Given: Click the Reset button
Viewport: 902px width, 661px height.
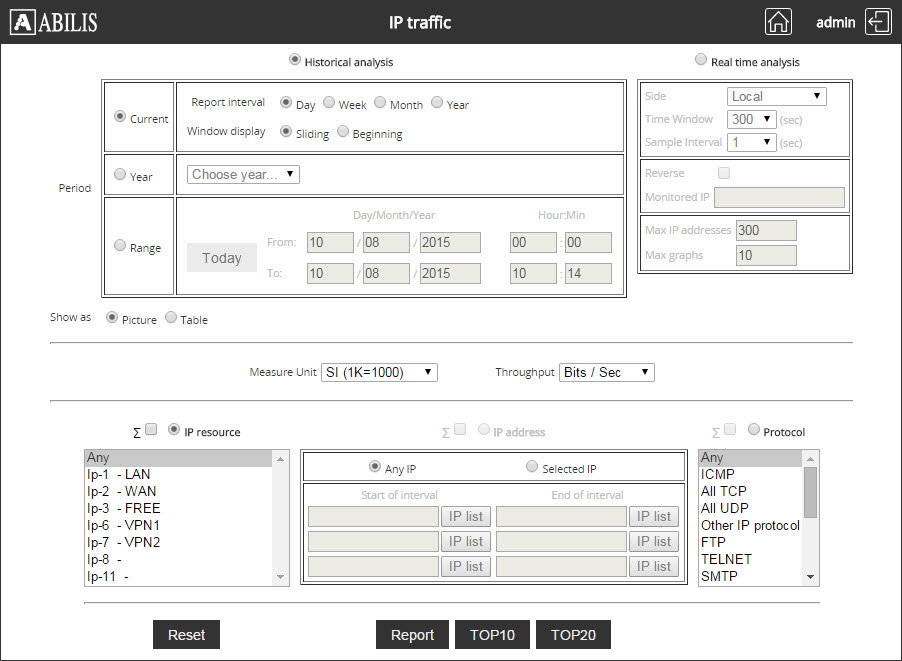Looking at the screenshot, I should tap(186, 635).
